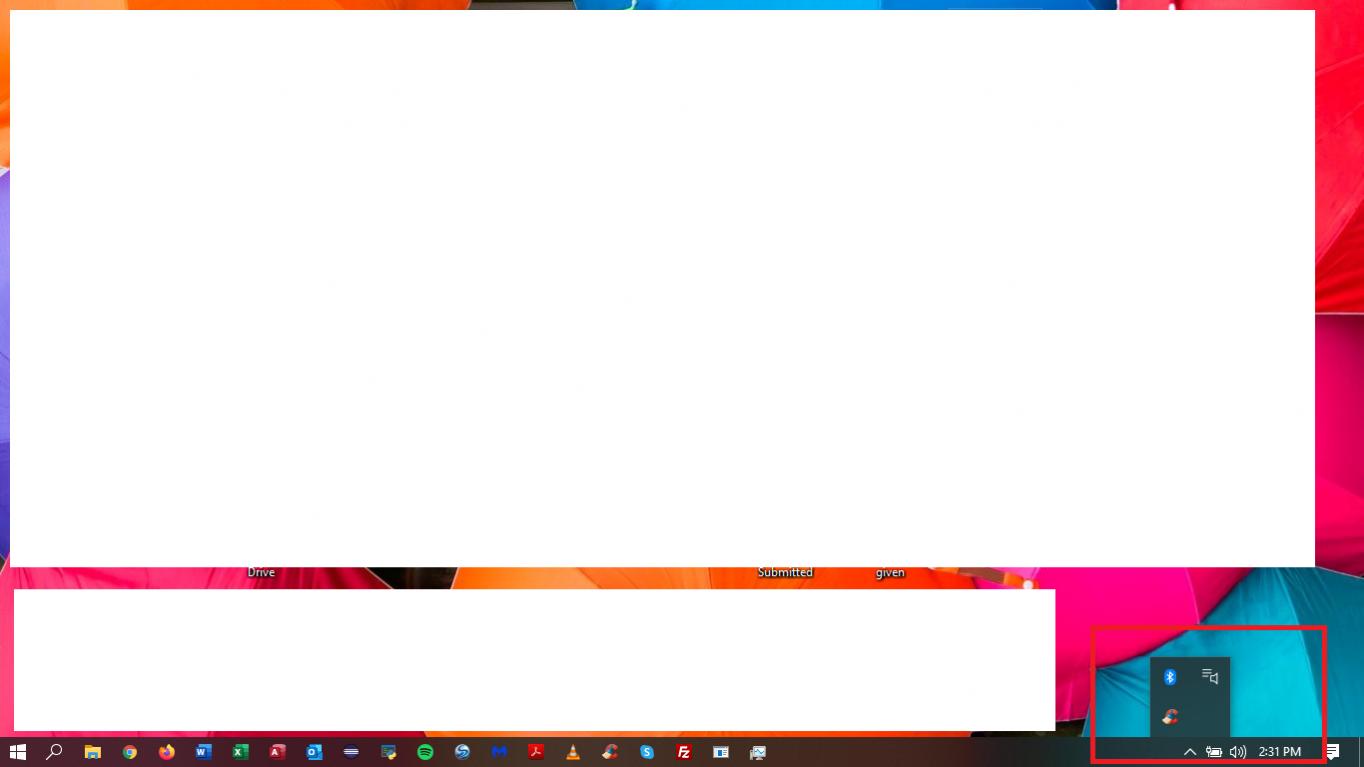
Task: Launch Eclipse IDE from taskbar
Action: [x=351, y=752]
